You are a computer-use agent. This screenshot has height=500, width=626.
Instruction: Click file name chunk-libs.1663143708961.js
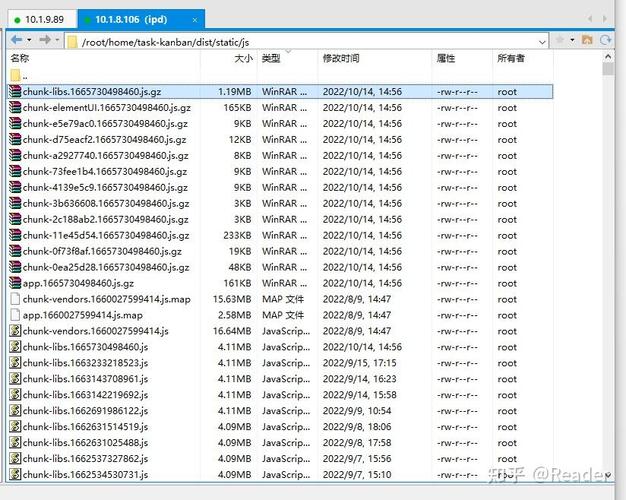pyautogui.click(x=85, y=379)
